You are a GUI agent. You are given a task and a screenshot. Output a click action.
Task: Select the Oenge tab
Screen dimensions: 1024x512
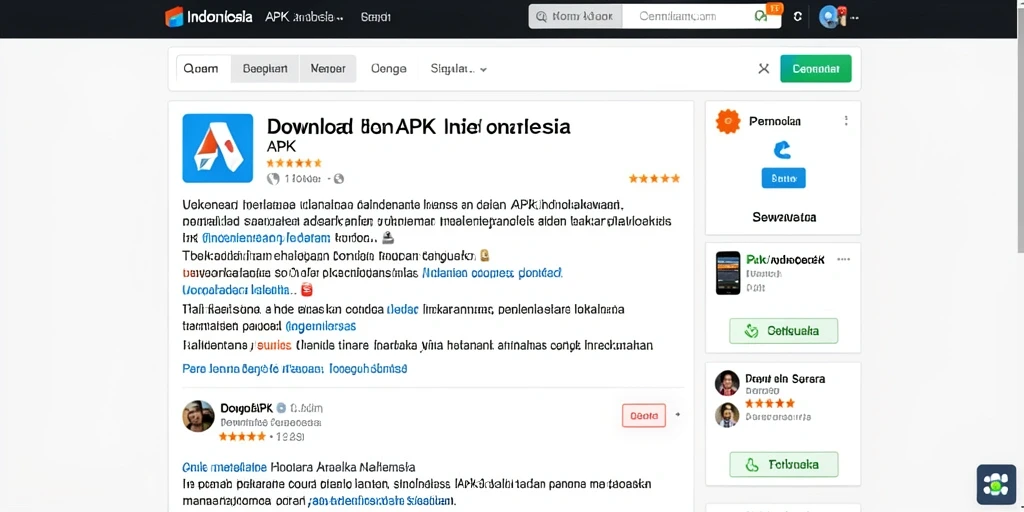(x=389, y=69)
